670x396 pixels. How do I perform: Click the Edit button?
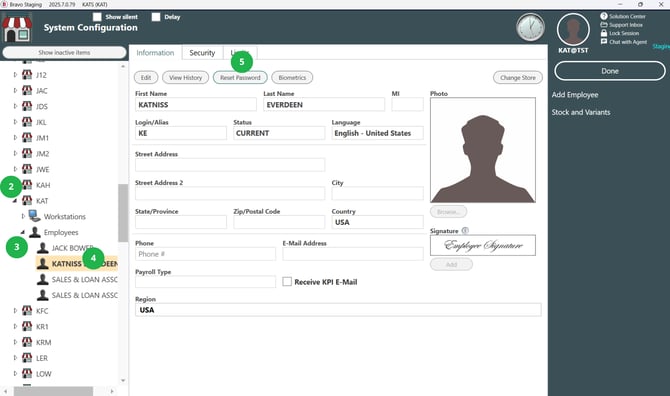(146, 78)
